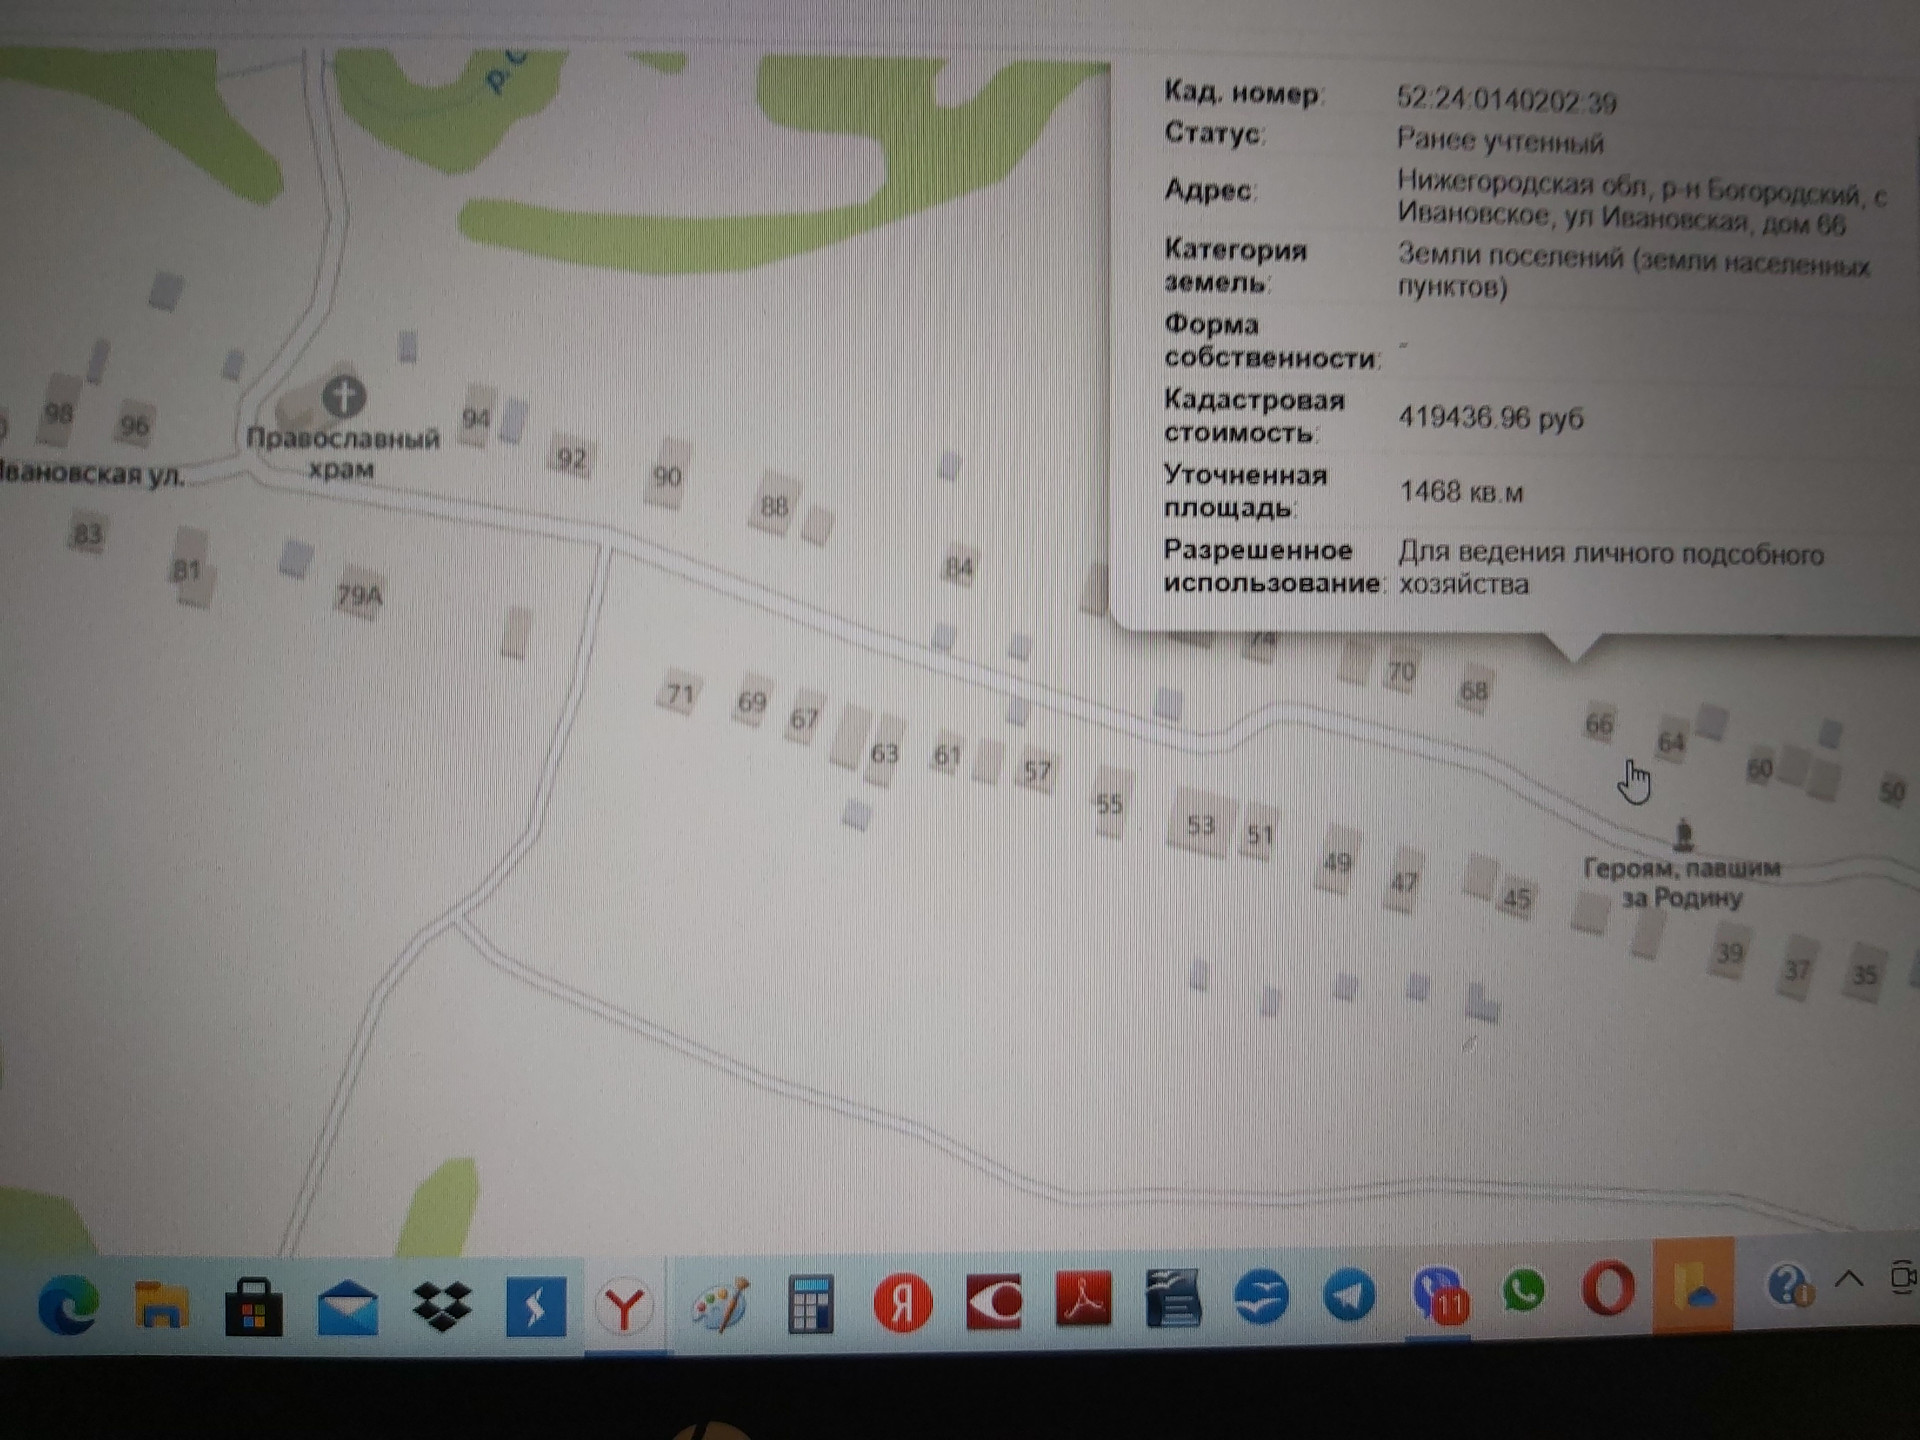Open Microsoft Edge from the taskbar
1920x1440 pixels.
click(x=68, y=1305)
